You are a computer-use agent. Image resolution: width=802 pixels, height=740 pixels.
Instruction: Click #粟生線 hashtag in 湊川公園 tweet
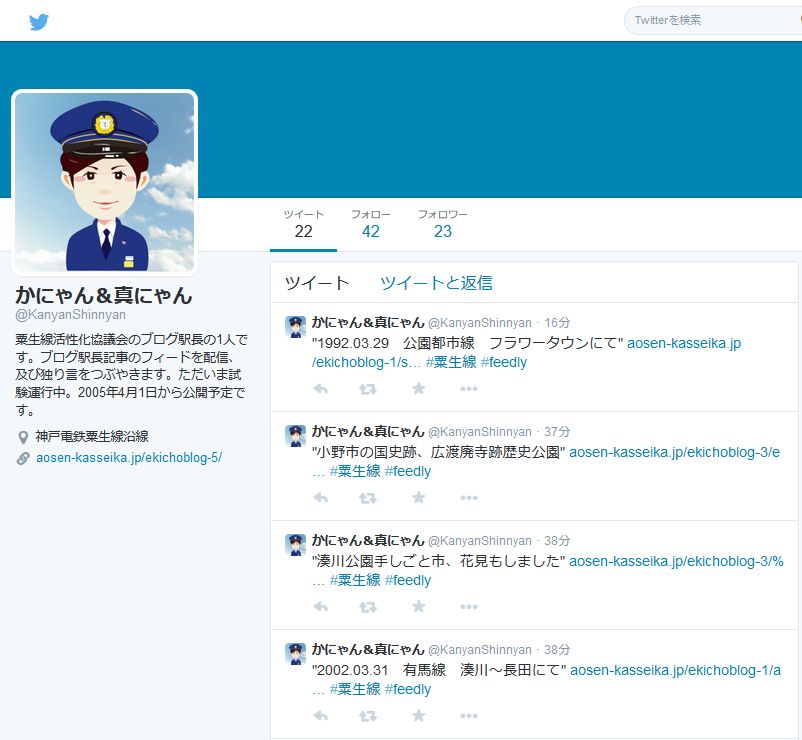tap(355, 580)
